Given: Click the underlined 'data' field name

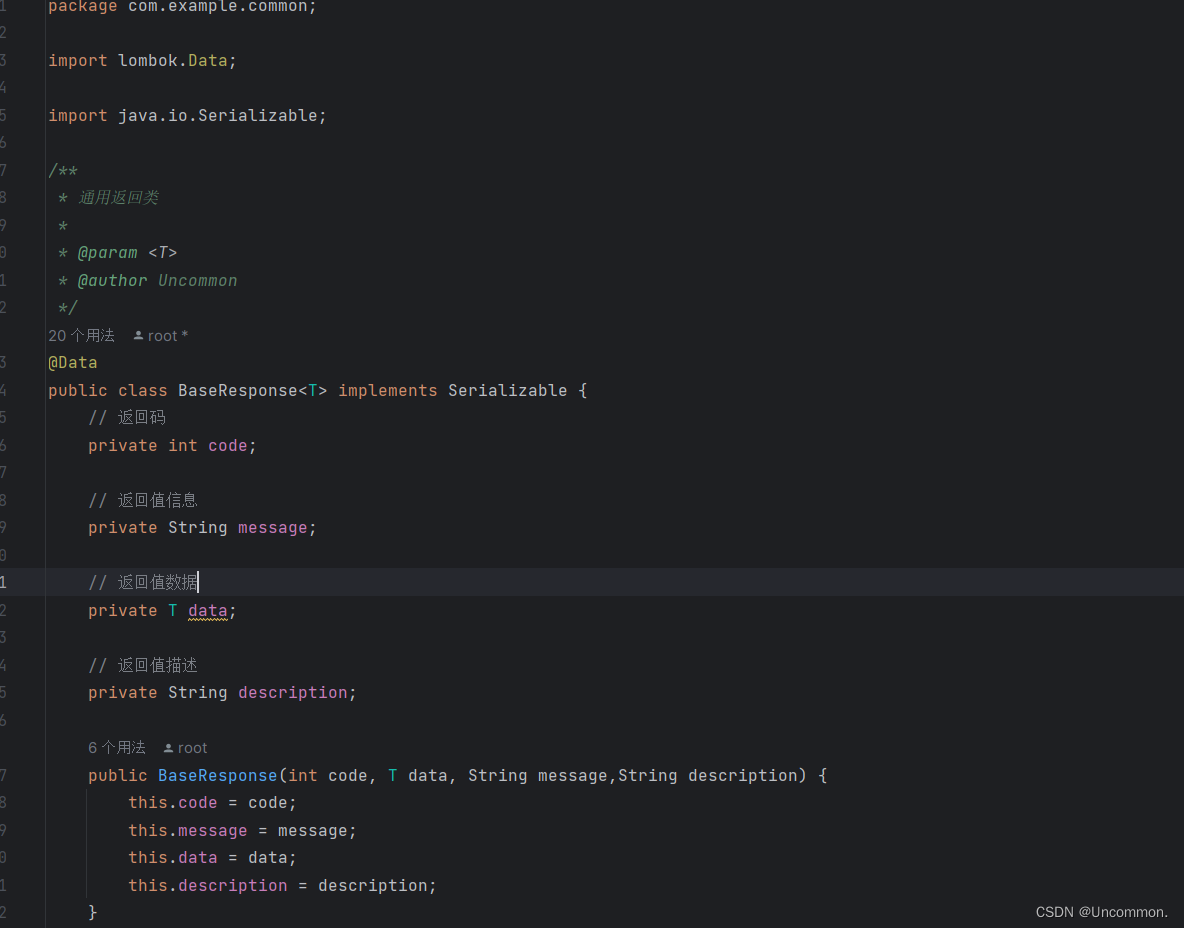Looking at the screenshot, I should pyautogui.click(x=208, y=610).
